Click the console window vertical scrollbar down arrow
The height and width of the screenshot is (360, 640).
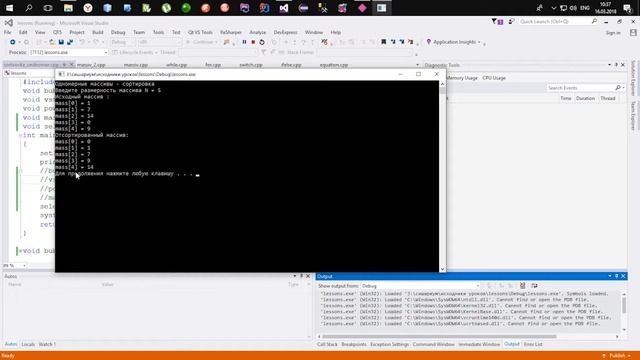[x=442, y=269]
